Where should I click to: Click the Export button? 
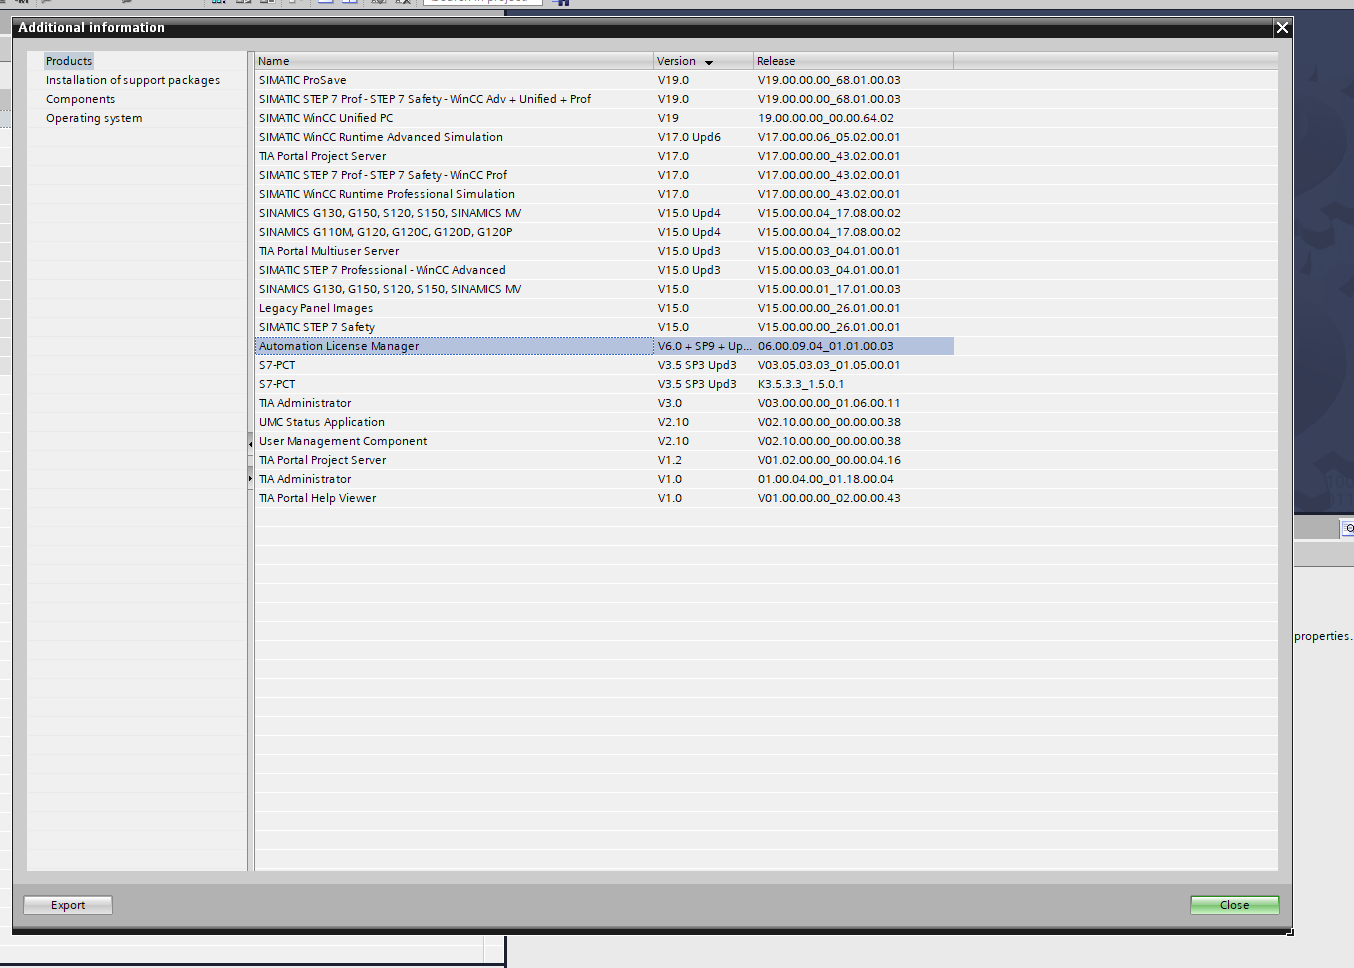click(x=68, y=905)
